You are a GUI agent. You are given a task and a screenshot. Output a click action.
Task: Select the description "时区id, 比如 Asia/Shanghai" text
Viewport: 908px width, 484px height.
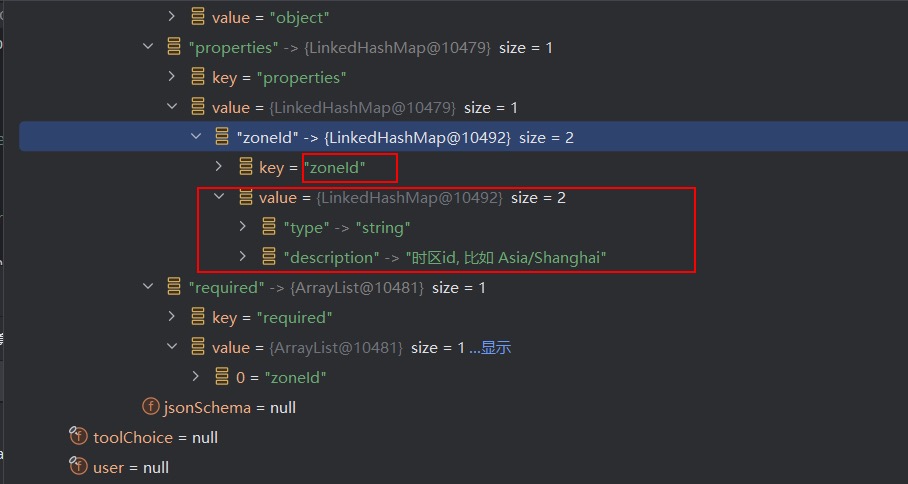coord(505,258)
